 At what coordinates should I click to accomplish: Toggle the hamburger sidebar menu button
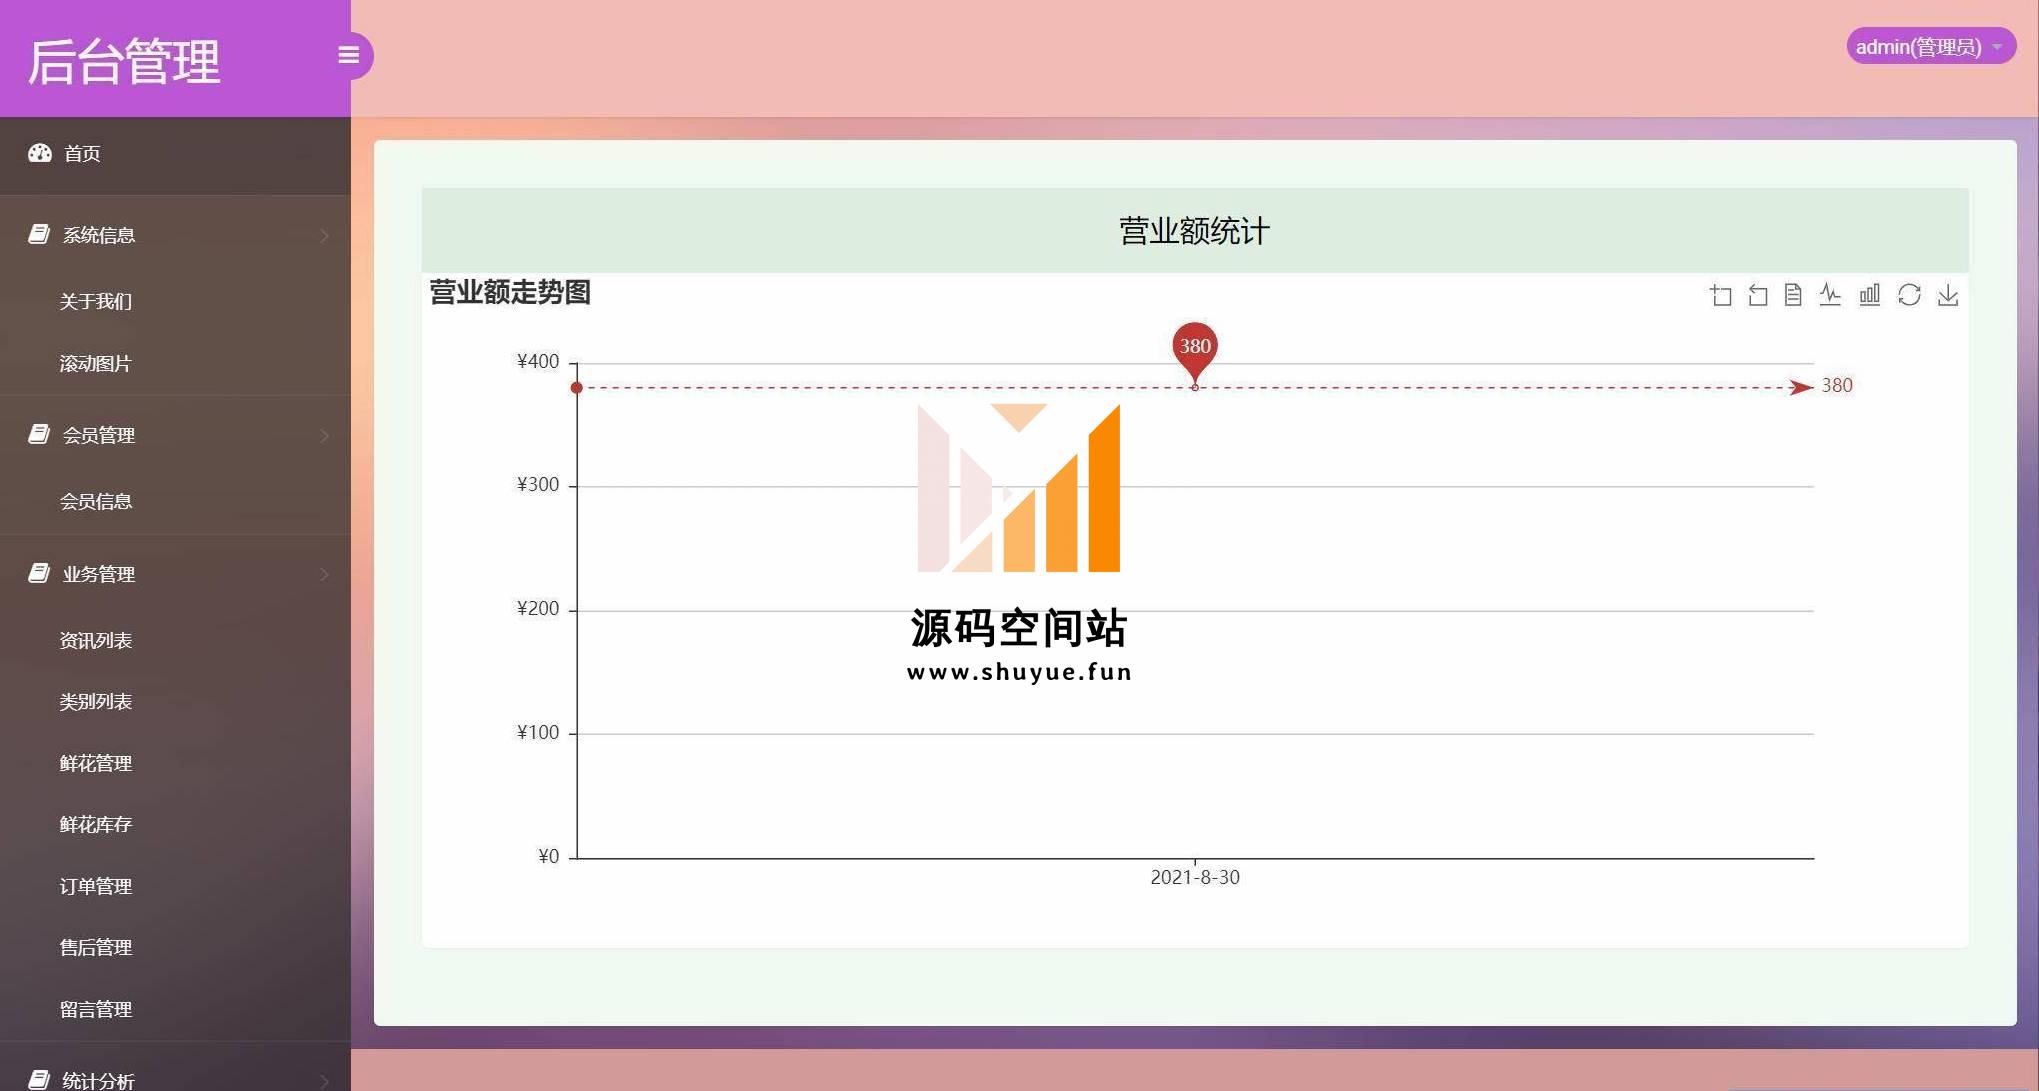348,55
